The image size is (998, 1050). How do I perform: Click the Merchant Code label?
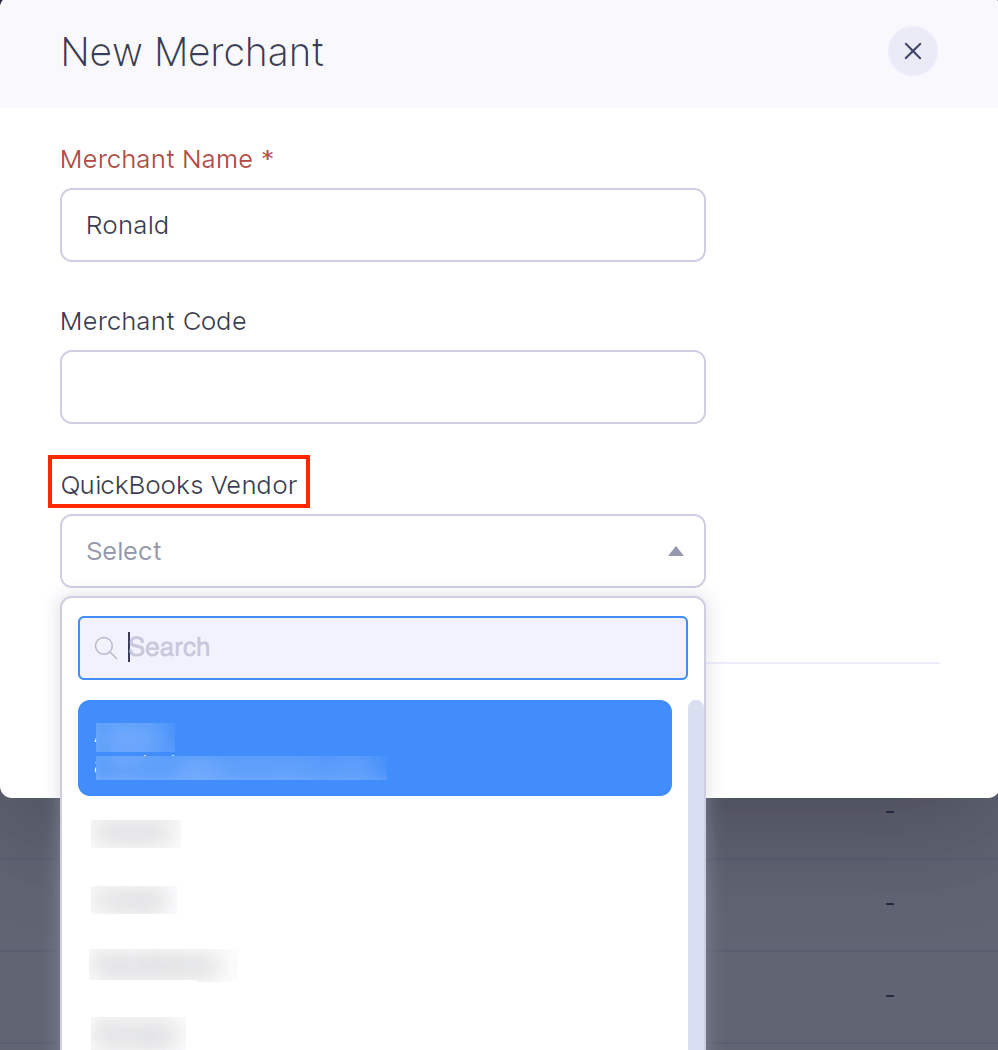click(153, 321)
